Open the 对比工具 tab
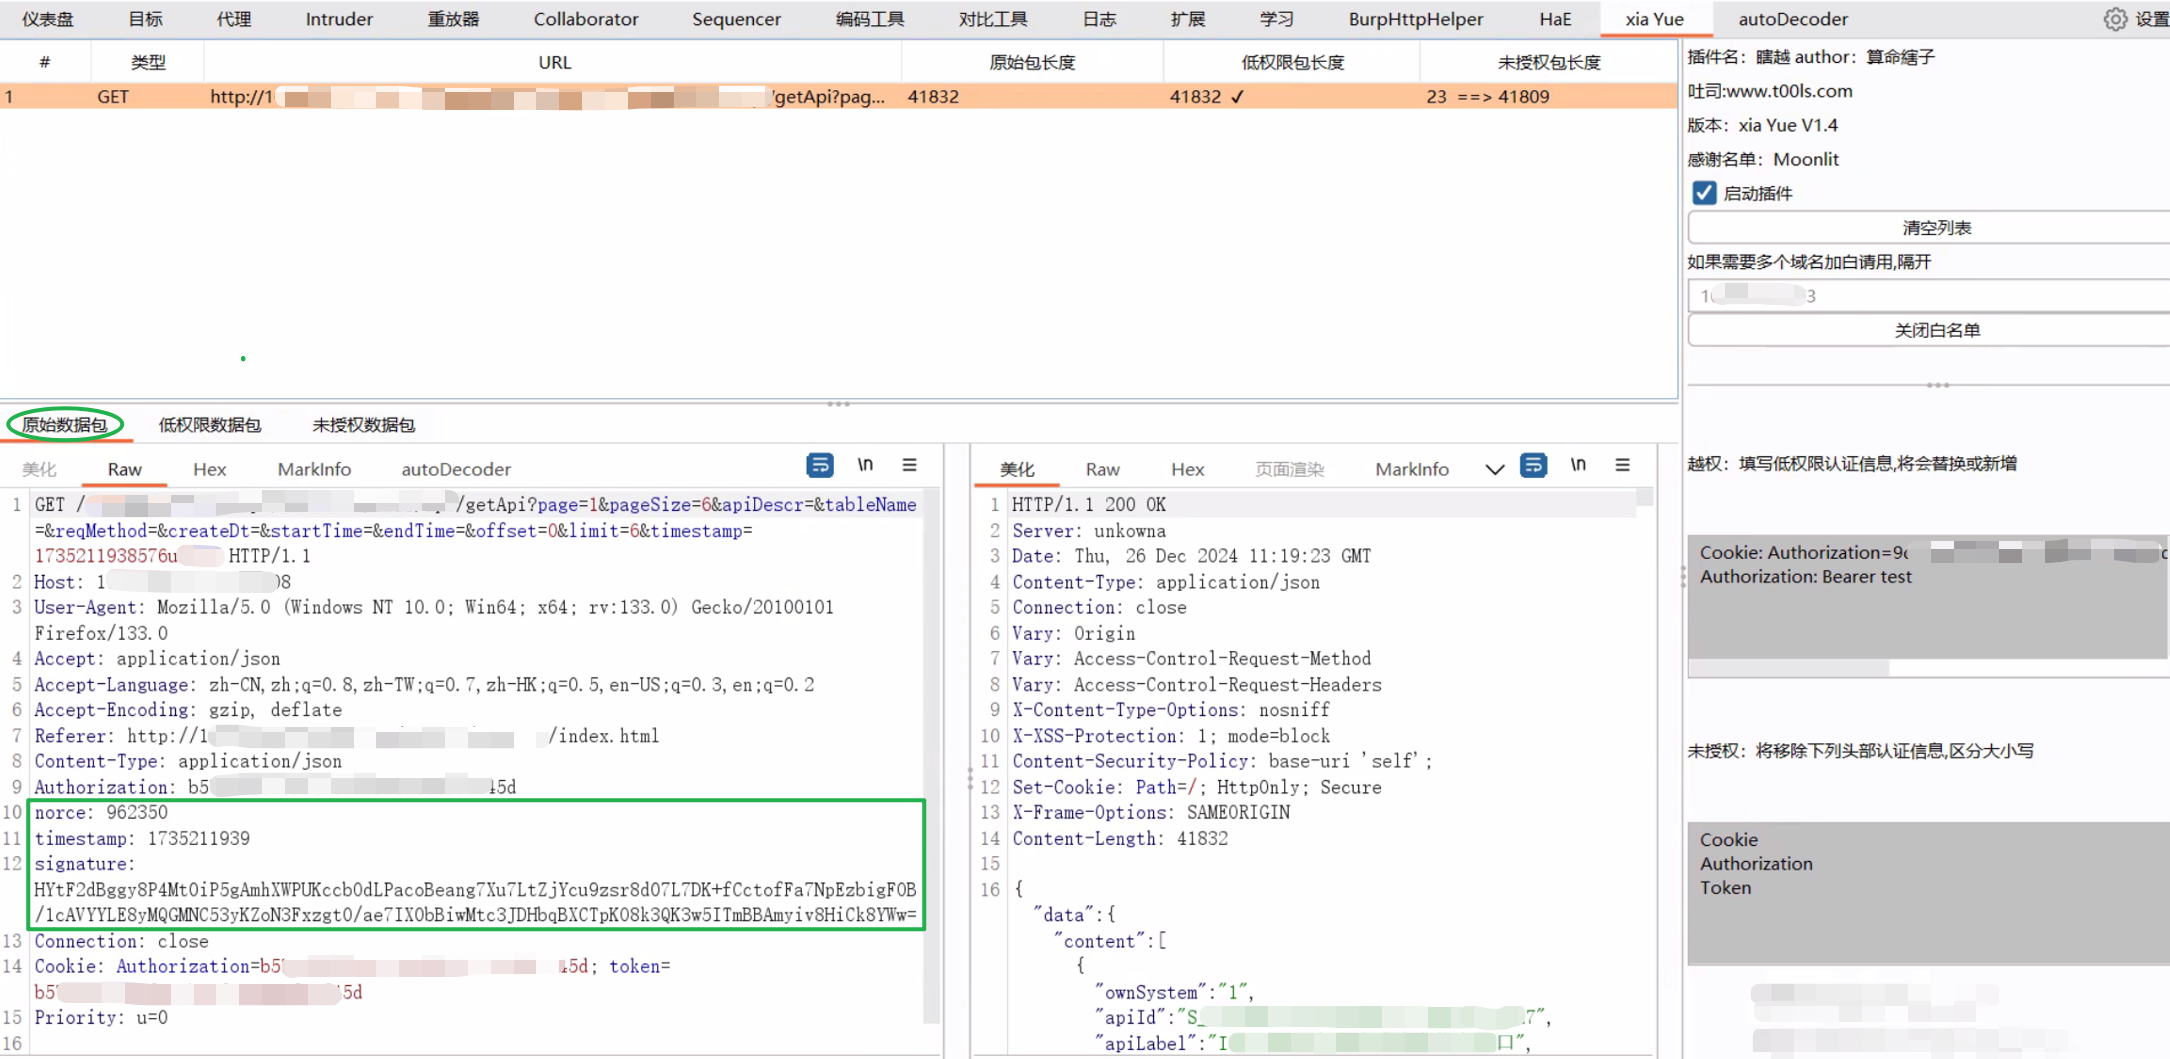The height and width of the screenshot is (1059, 2170). pyautogui.click(x=993, y=19)
